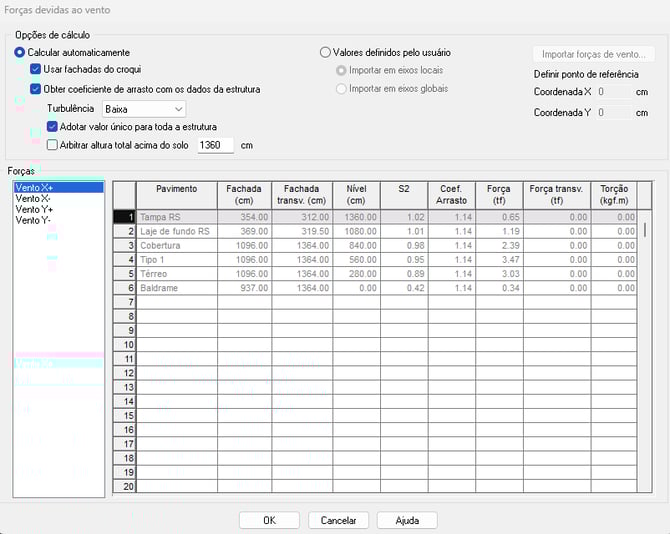Select 'Valores definidos pelo usuário' radio button

pos(325,52)
